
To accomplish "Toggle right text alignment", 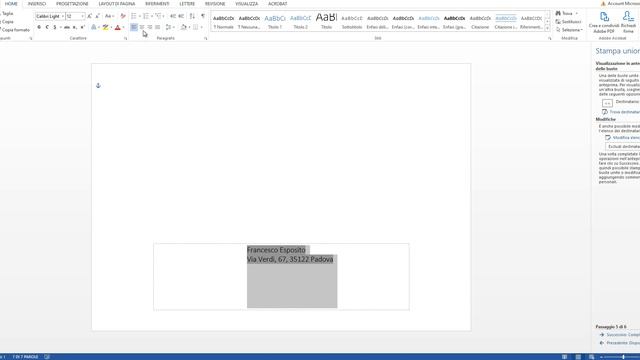I will pyautogui.click(x=149, y=27).
